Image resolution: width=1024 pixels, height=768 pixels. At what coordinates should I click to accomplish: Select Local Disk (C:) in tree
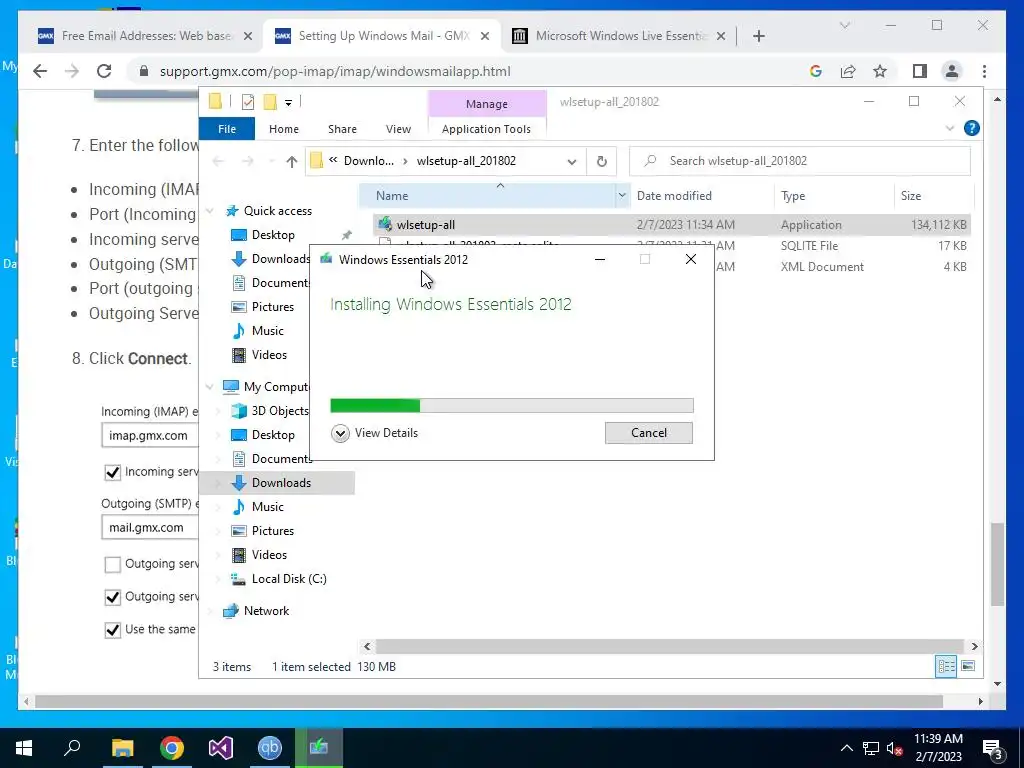click(289, 579)
